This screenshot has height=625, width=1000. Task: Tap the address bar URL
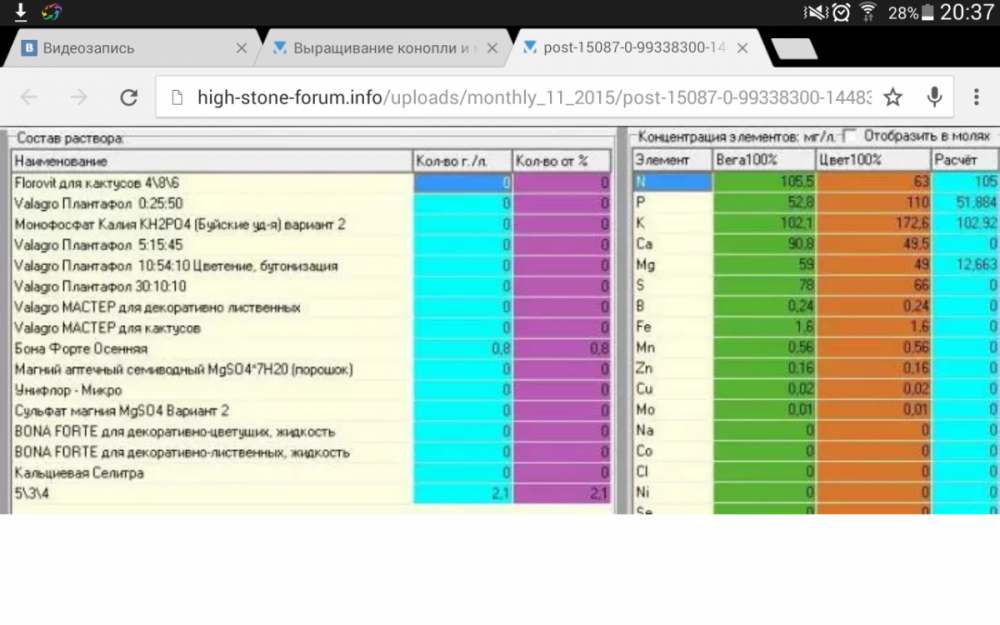point(534,97)
